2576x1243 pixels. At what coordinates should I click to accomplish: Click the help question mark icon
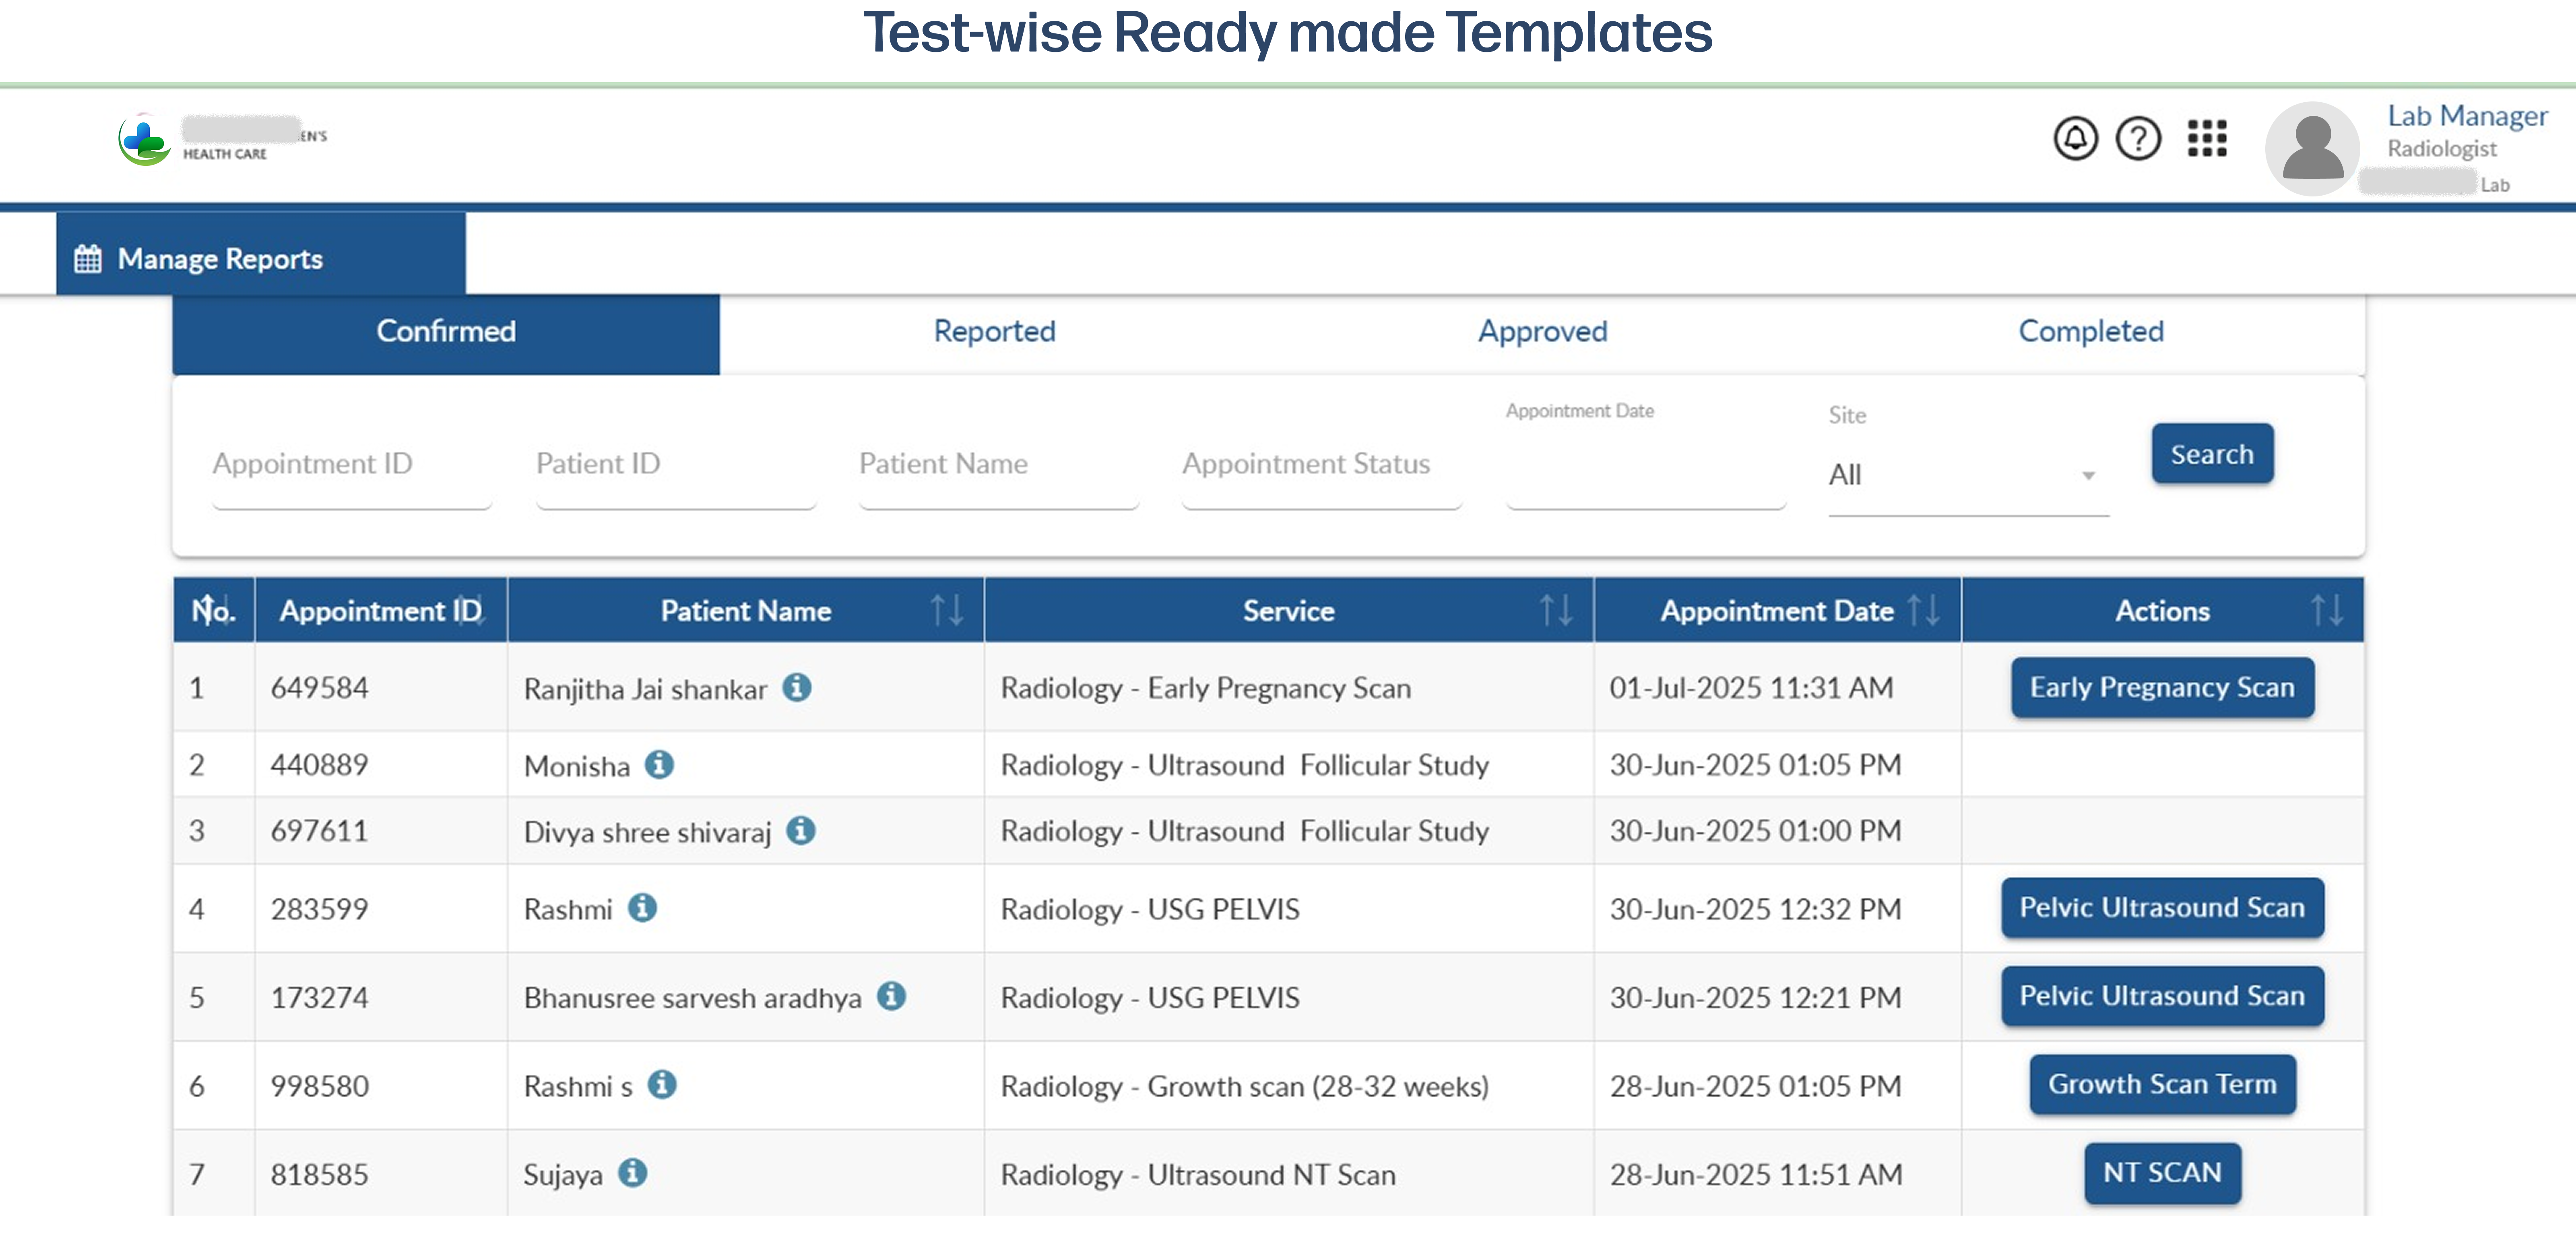2138,138
